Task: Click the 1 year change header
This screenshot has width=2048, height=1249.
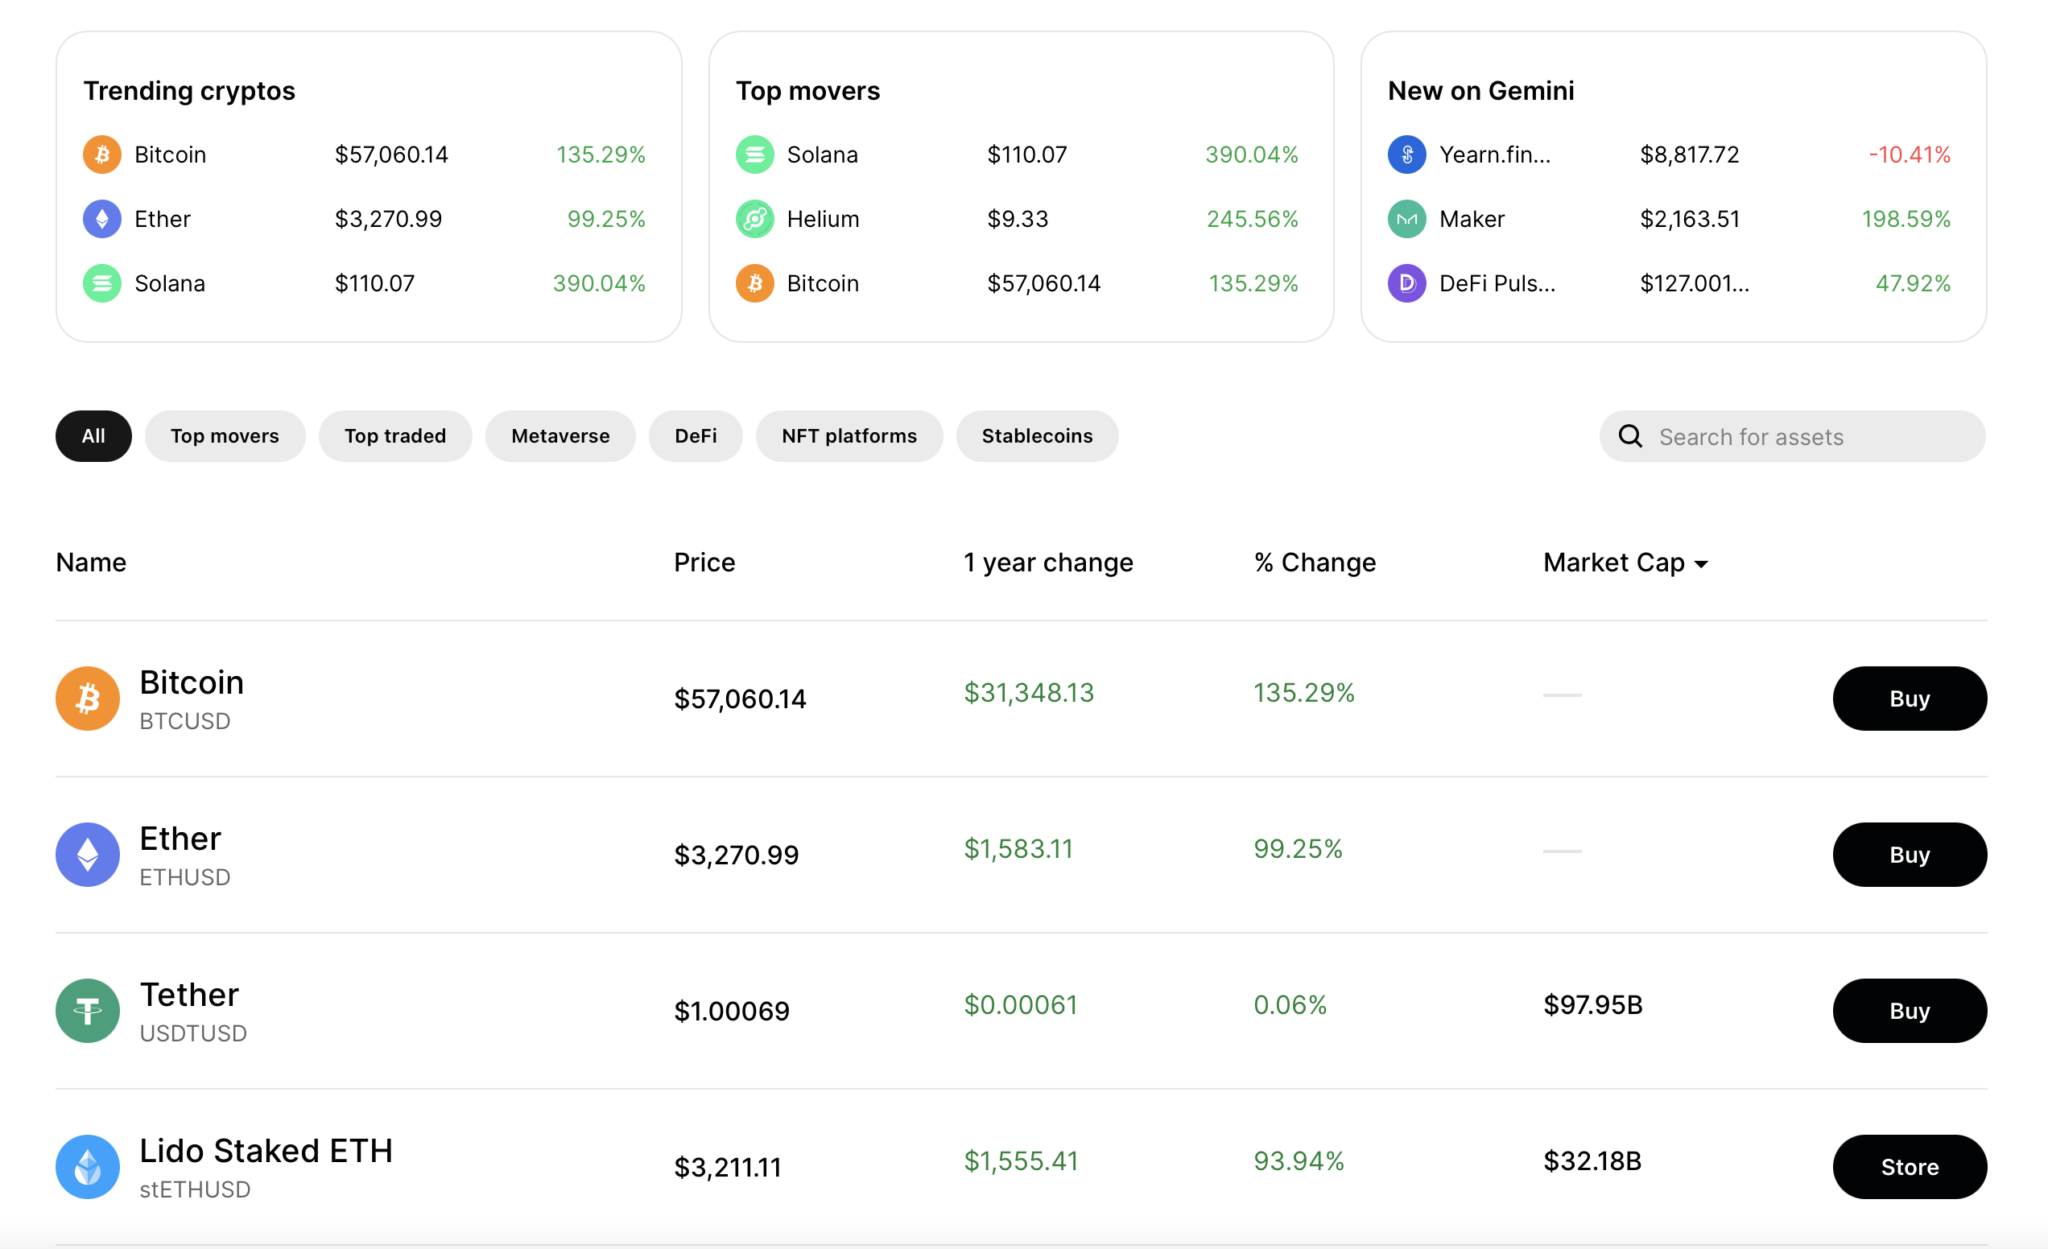Action: [1048, 563]
